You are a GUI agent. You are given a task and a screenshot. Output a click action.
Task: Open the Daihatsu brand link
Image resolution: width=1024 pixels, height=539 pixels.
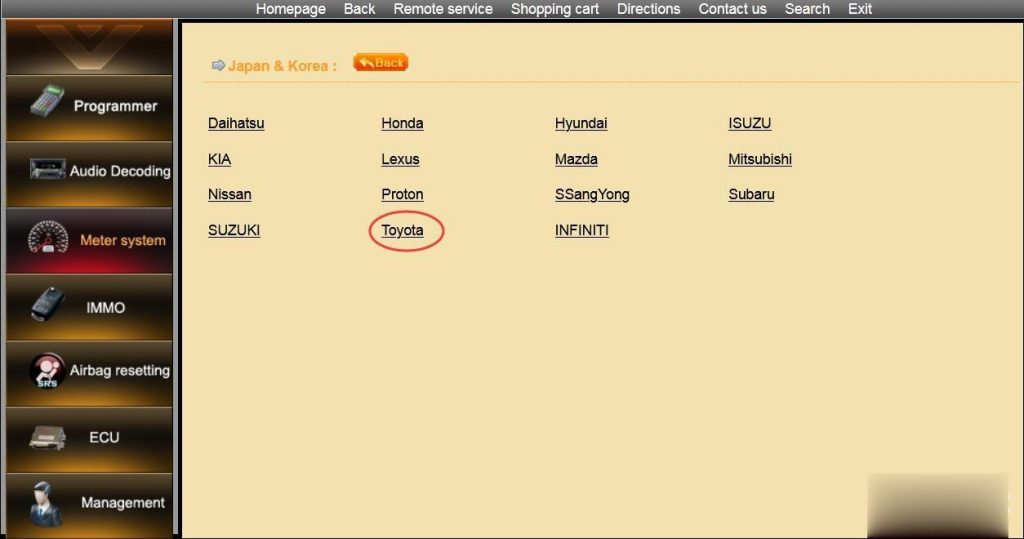(236, 123)
